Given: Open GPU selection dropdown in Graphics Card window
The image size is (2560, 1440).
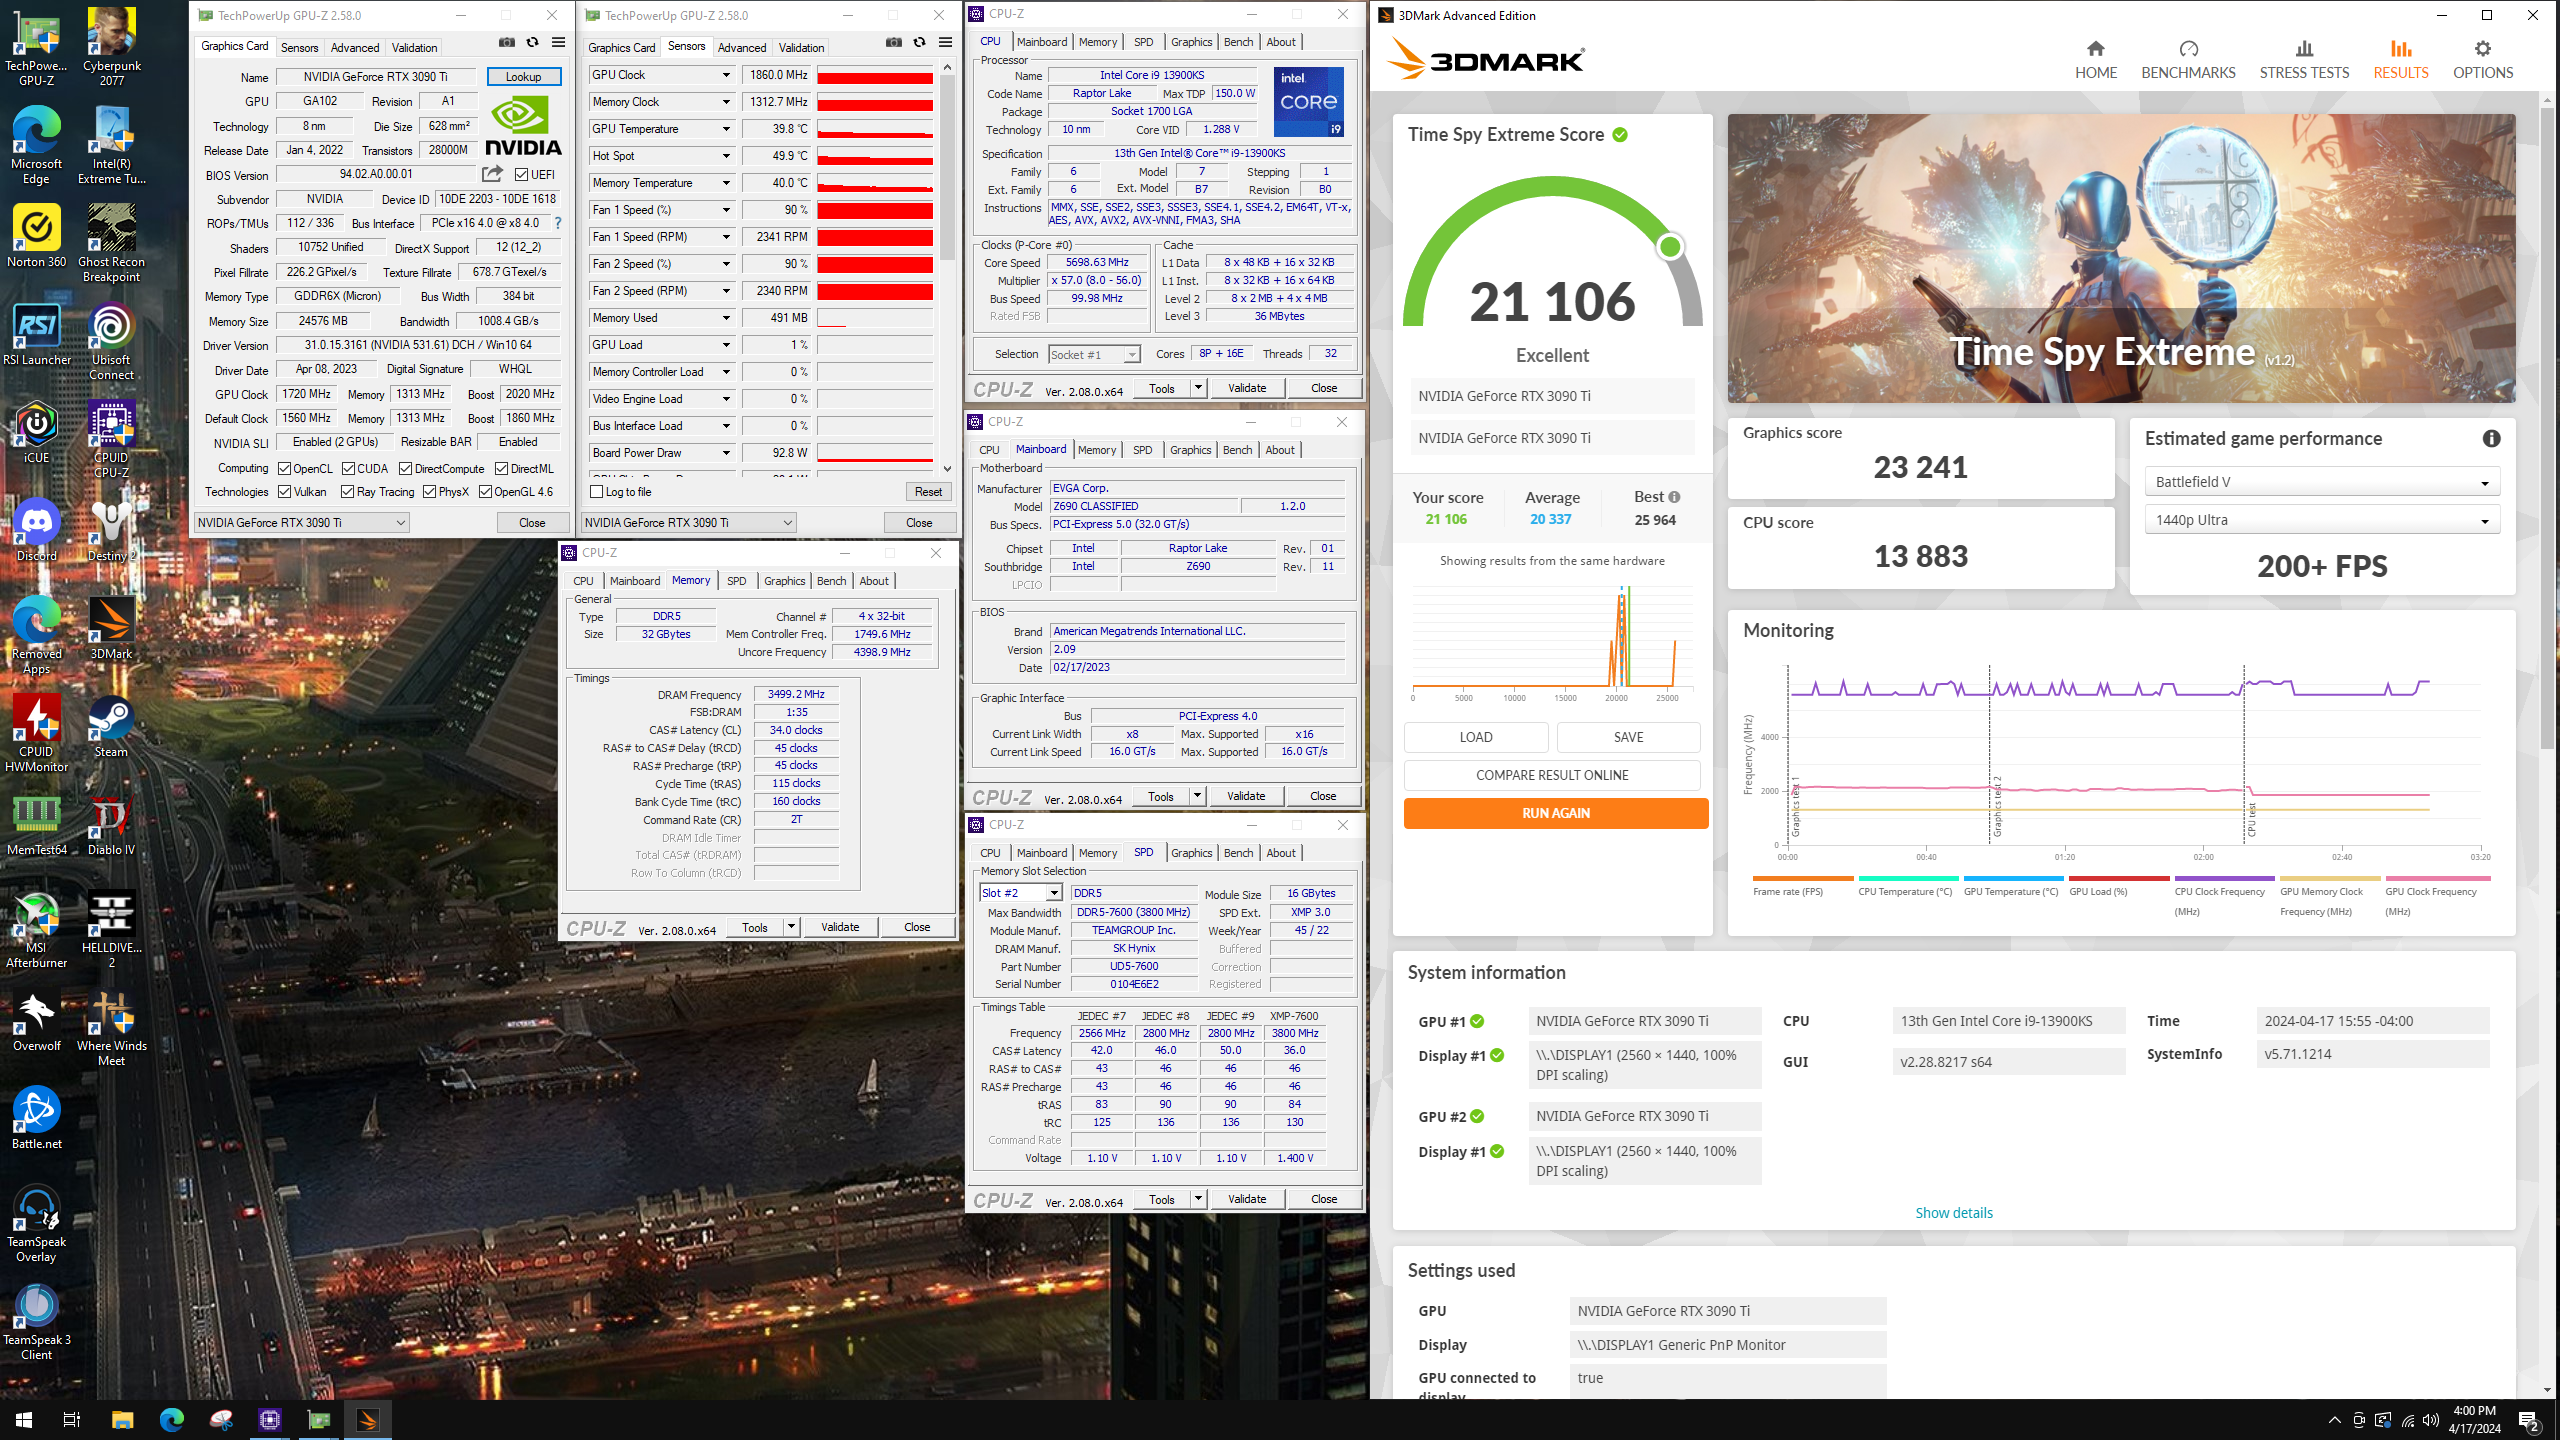Looking at the screenshot, I should point(301,522).
